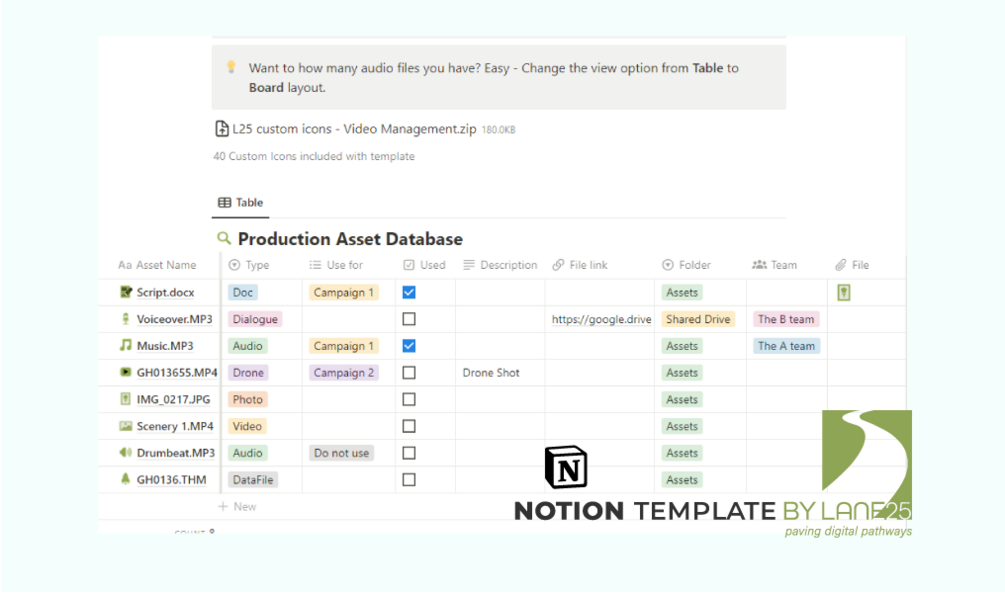
Task: Click the zip file attachment icon
Action: click(221, 129)
